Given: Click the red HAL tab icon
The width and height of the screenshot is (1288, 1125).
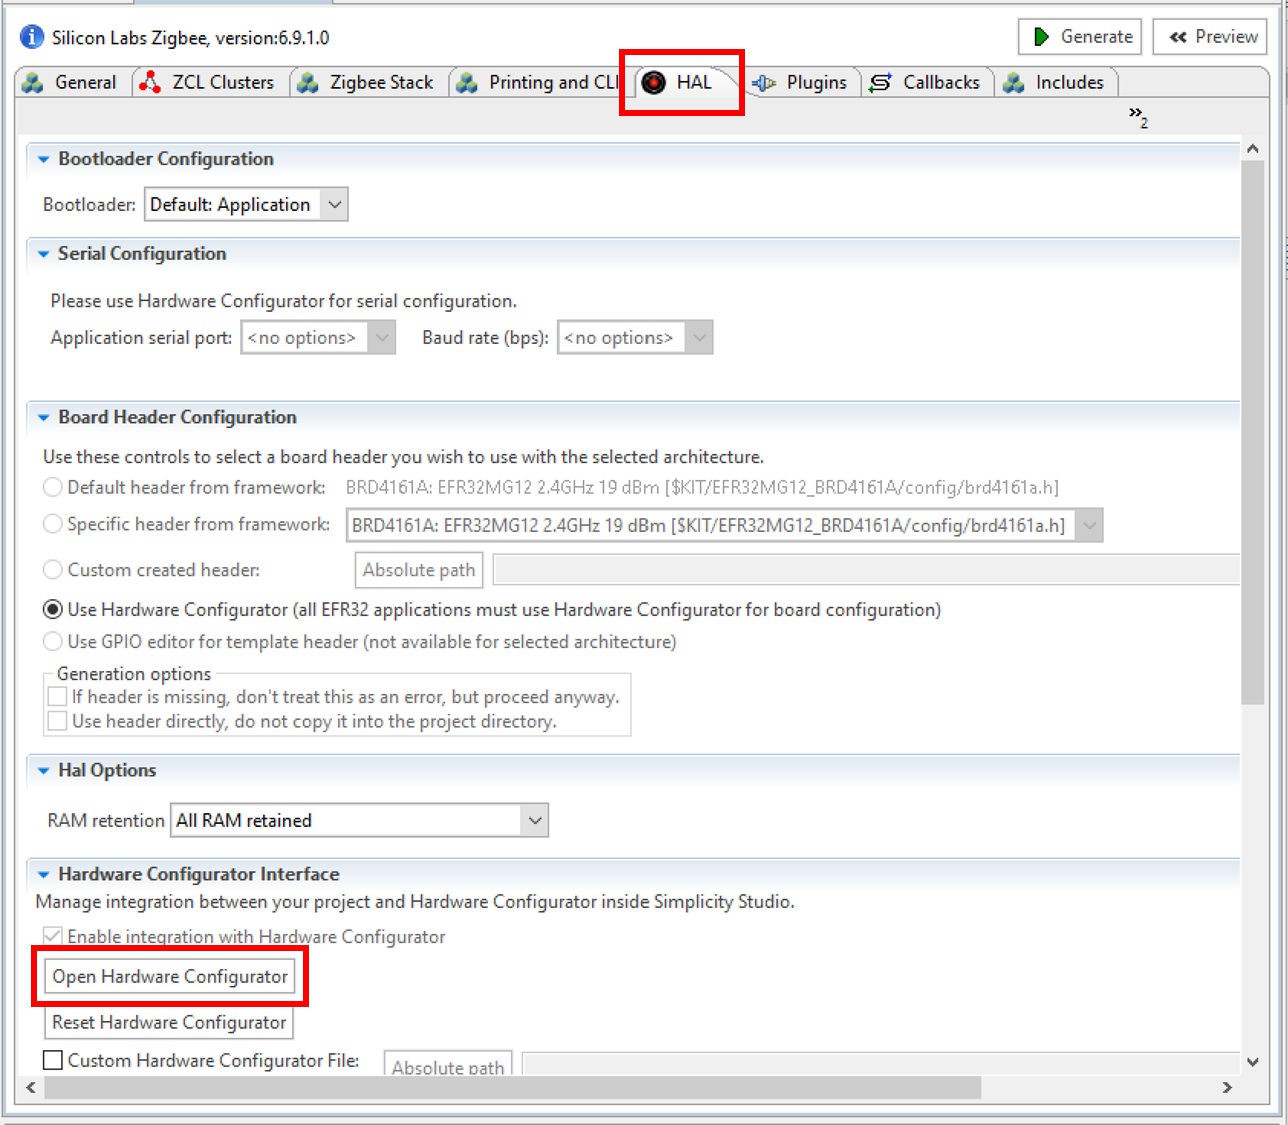Looking at the screenshot, I should pyautogui.click(x=654, y=82).
